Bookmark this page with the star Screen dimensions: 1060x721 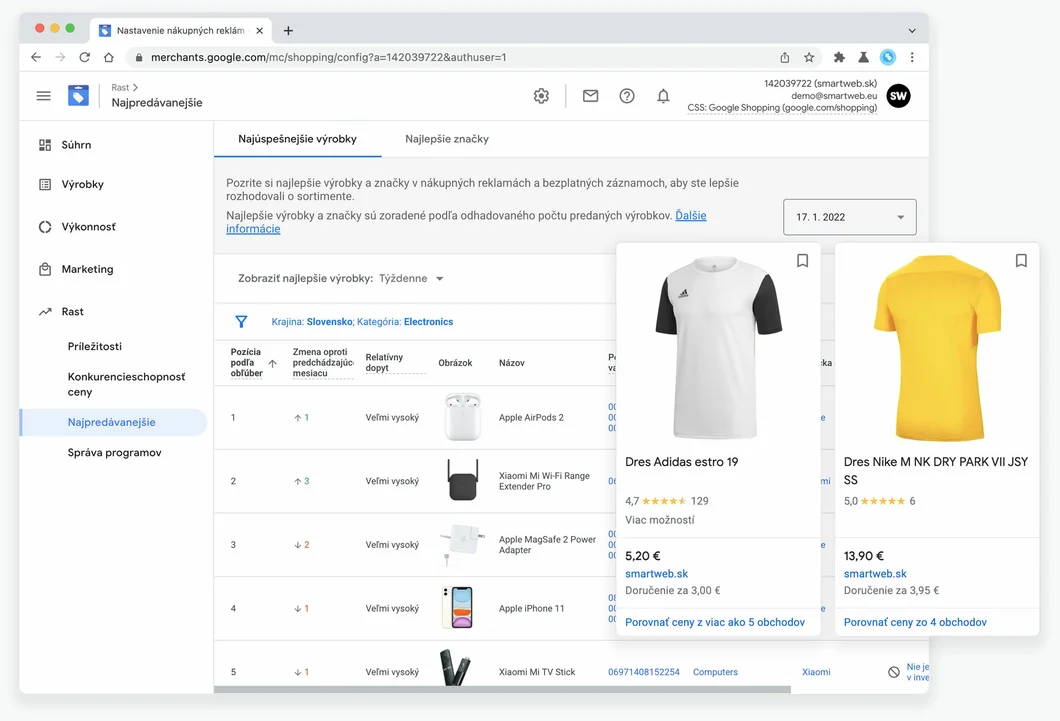[809, 57]
